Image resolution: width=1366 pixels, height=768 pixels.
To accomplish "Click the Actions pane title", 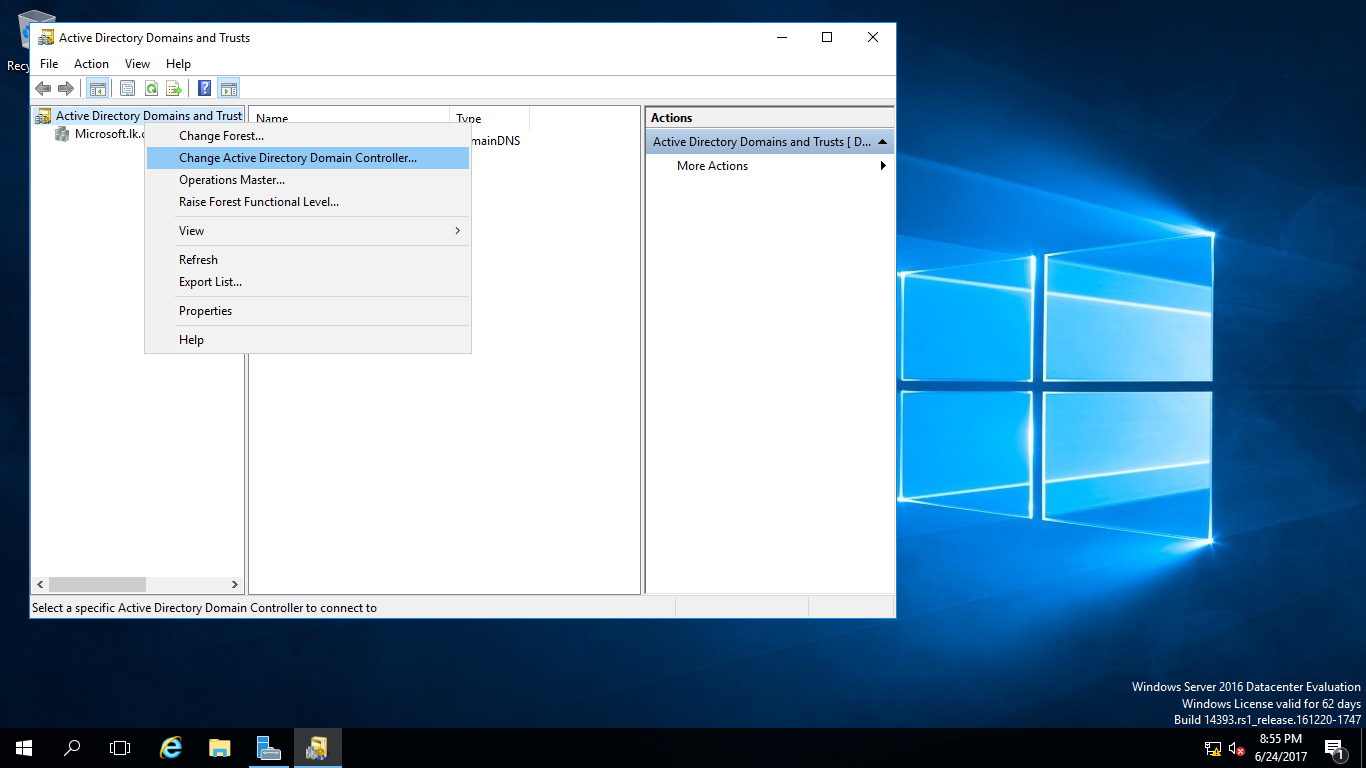I will pos(672,118).
